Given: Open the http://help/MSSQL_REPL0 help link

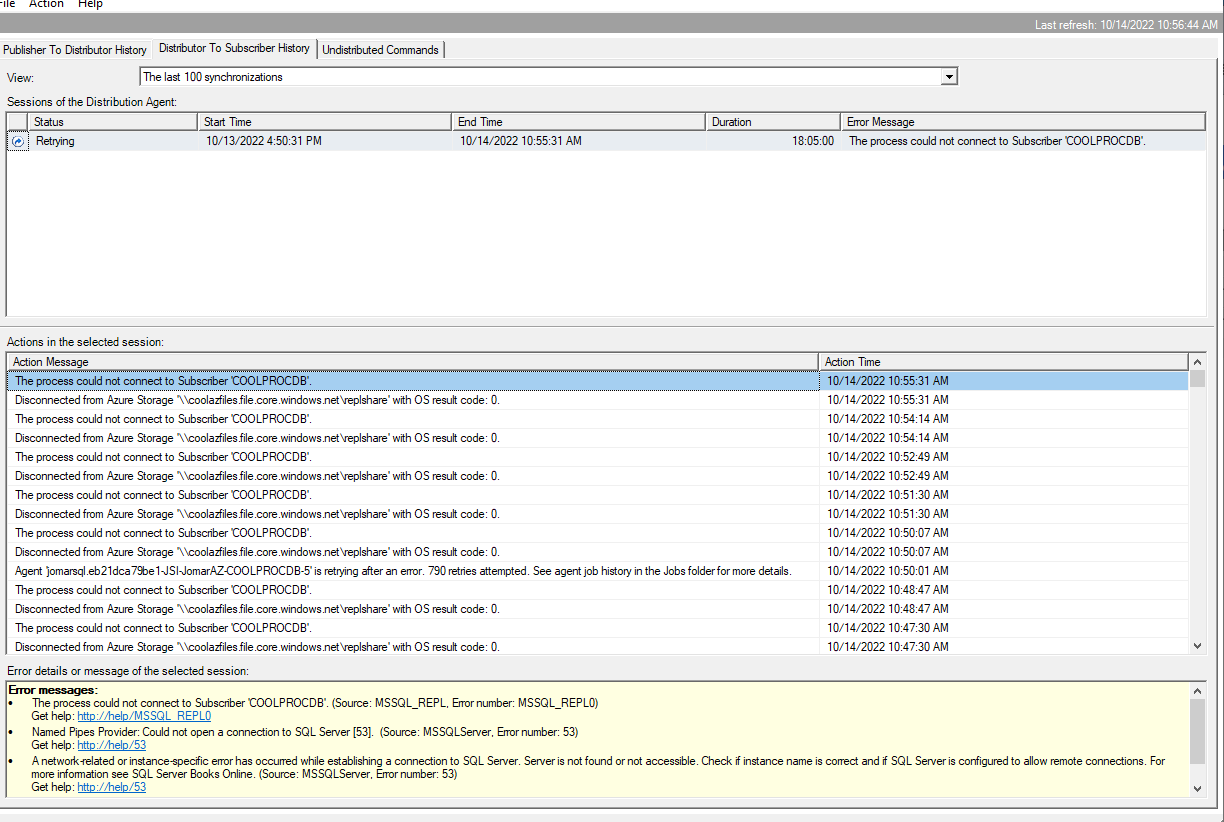Looking at the screenshot, I should [144, 716].
